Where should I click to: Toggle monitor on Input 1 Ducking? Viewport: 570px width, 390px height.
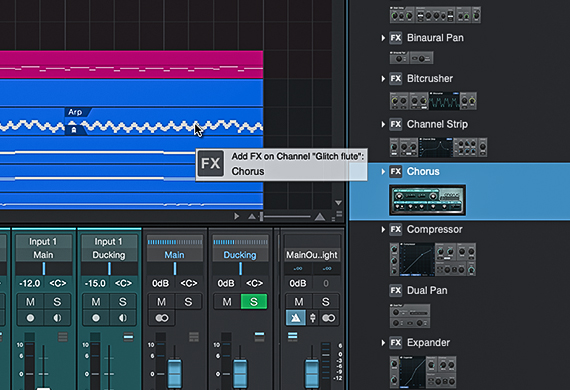tap(123, 318)
